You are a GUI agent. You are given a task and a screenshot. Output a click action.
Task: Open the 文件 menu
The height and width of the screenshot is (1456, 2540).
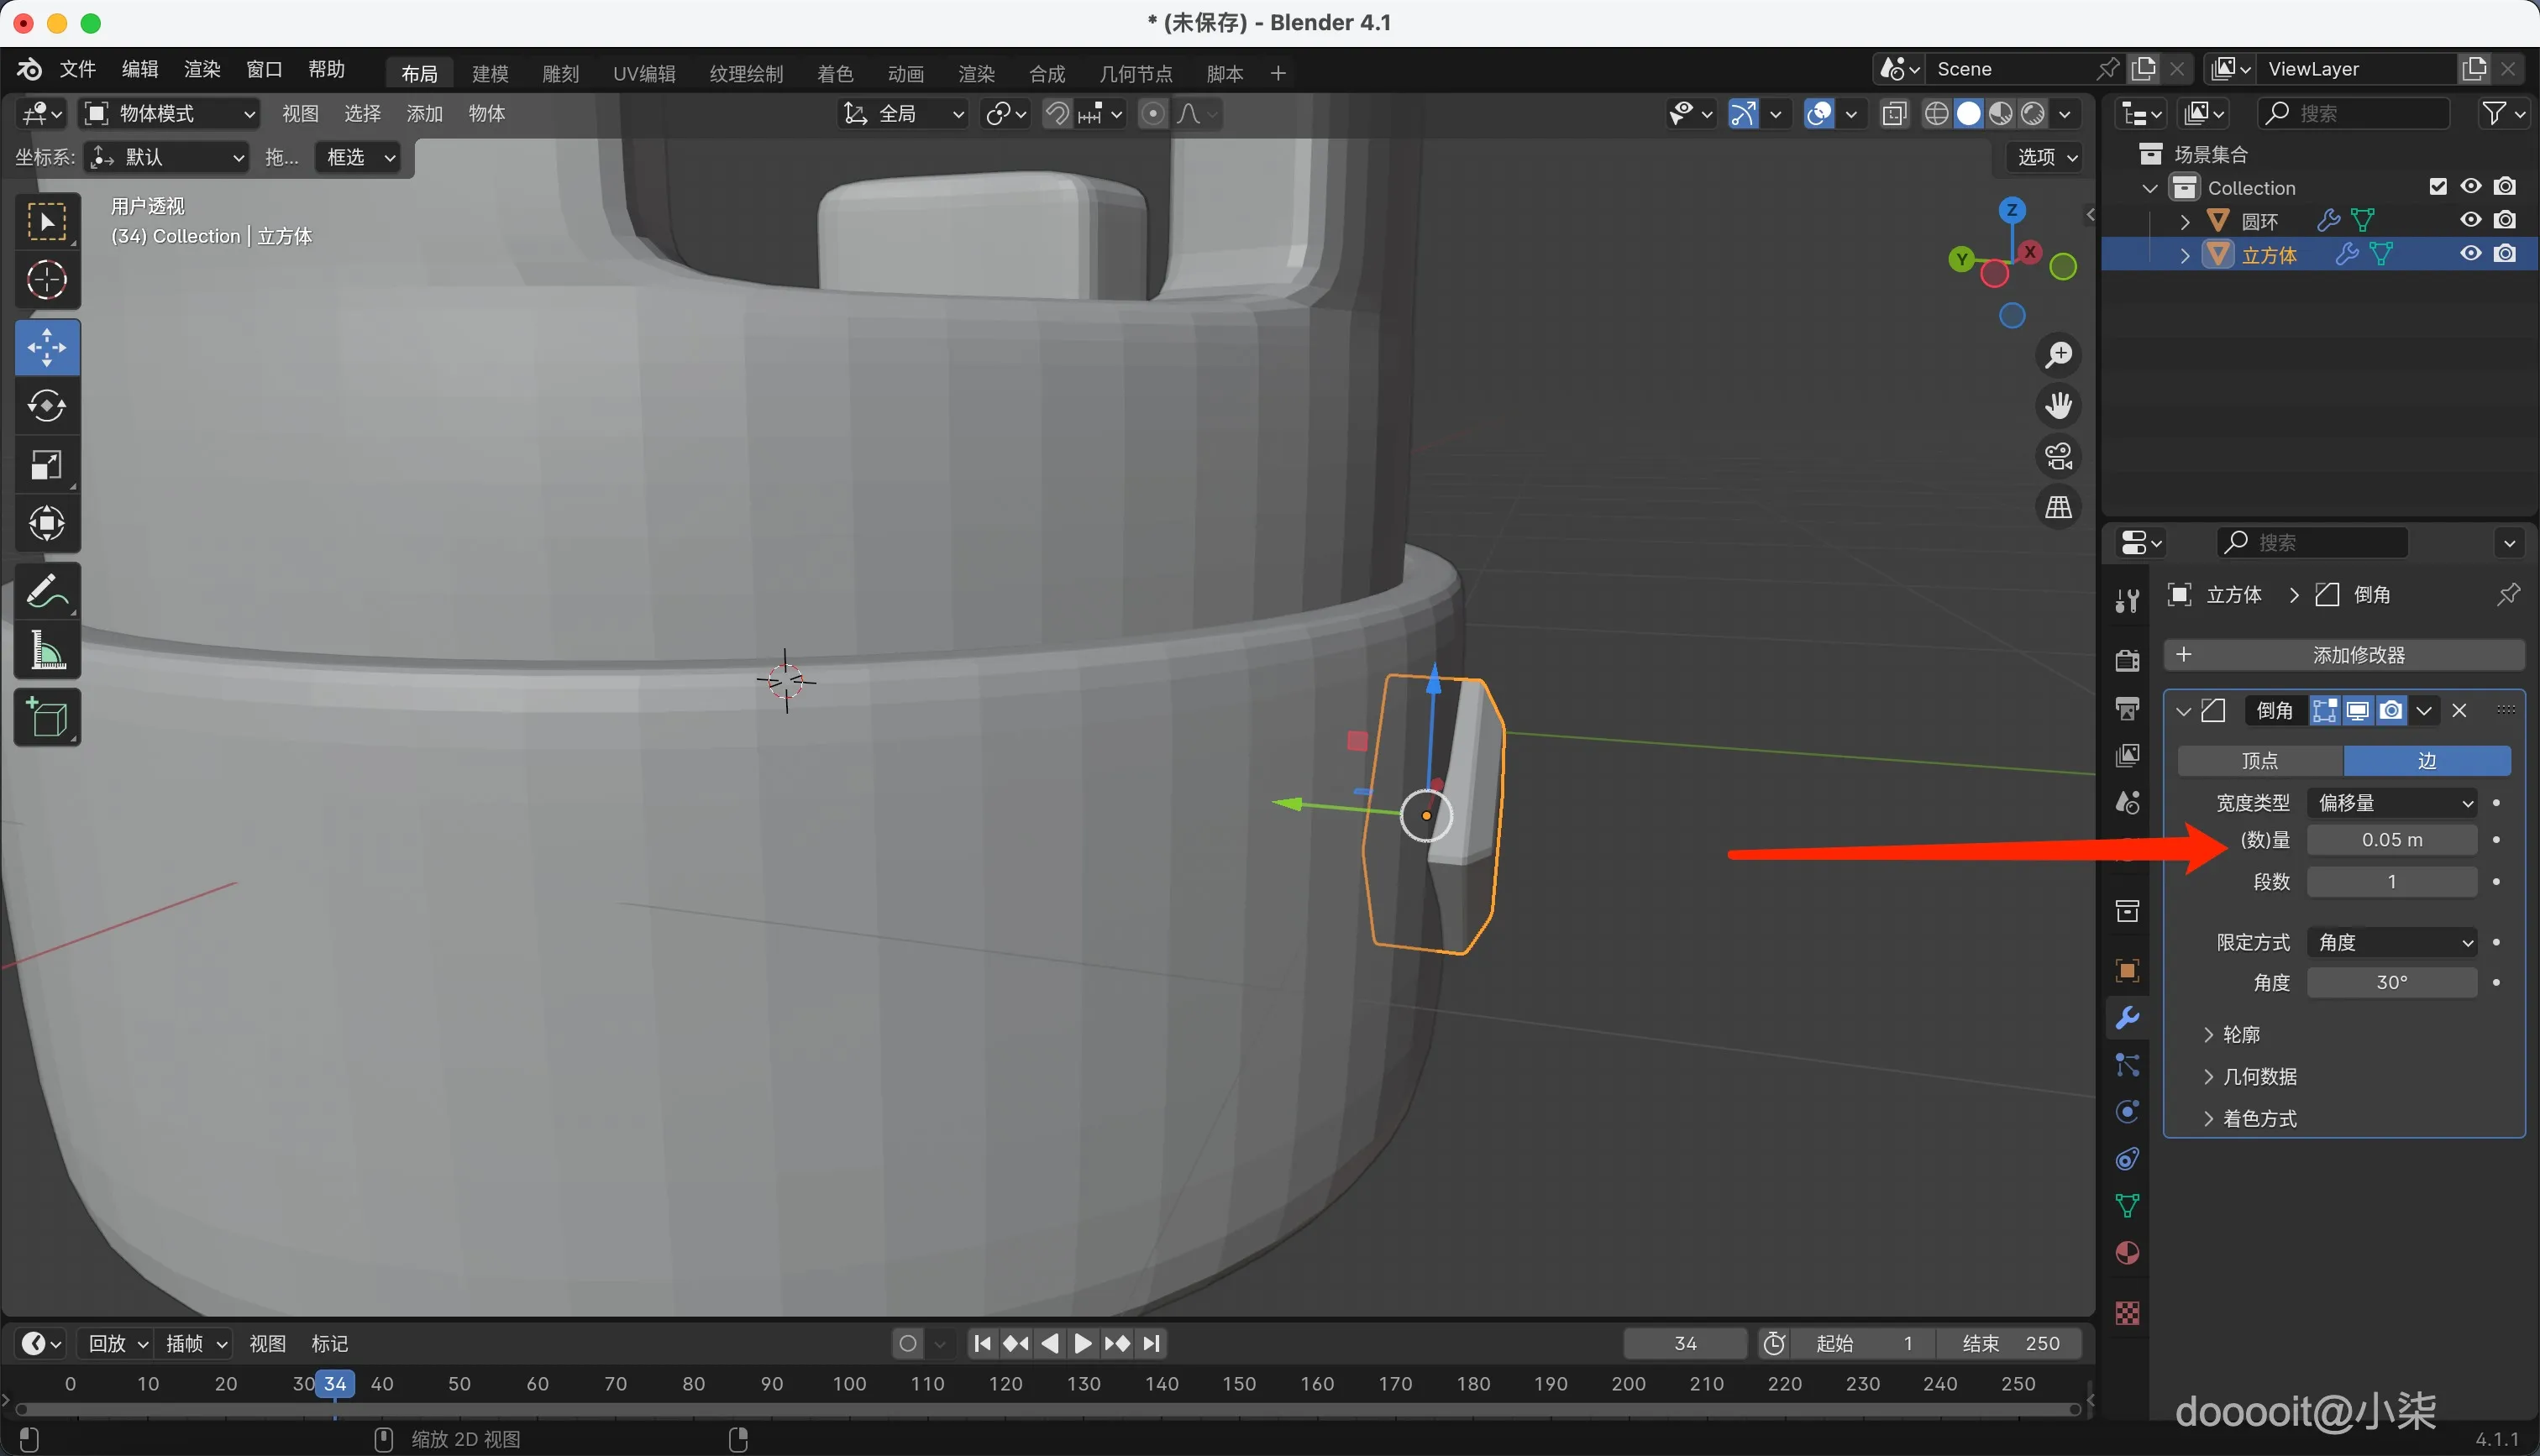[x=77, y=69]
